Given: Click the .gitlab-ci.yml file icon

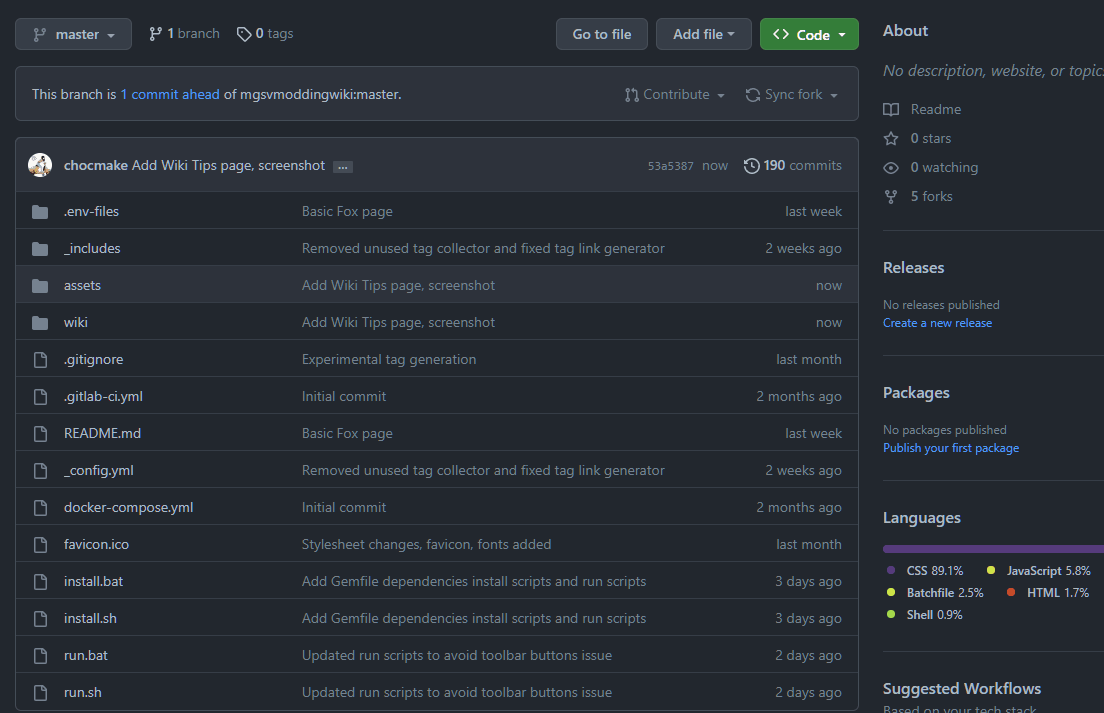Looking at the screenshot, I should (40, 397).
